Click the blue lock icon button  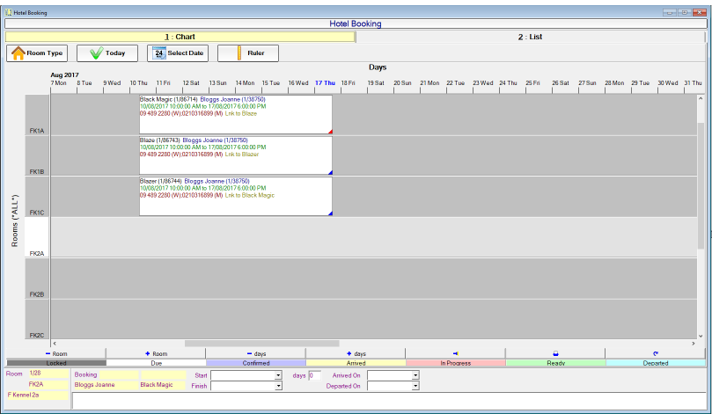click(x=556, y=354)
